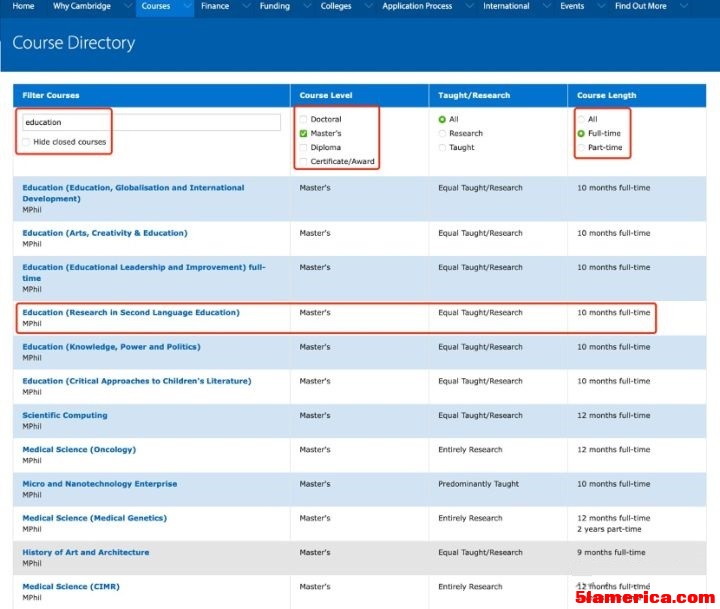Viewport: 720px width, 609px height.
Task: Click "2 years part-time" length text
Action: click(609, 530)
